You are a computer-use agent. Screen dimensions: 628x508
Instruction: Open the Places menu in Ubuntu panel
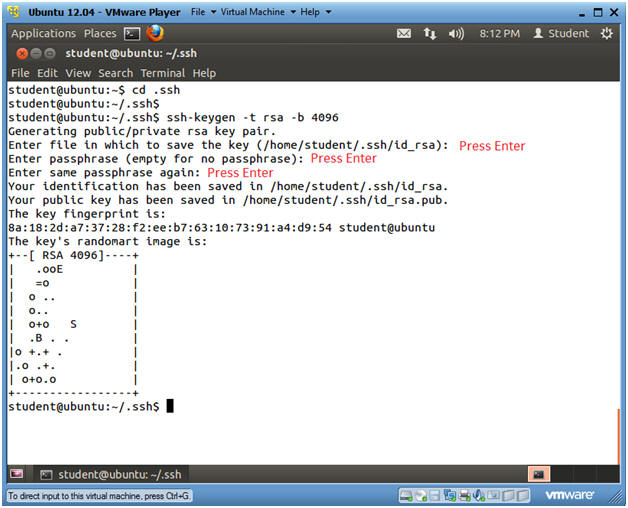[100, 34]
